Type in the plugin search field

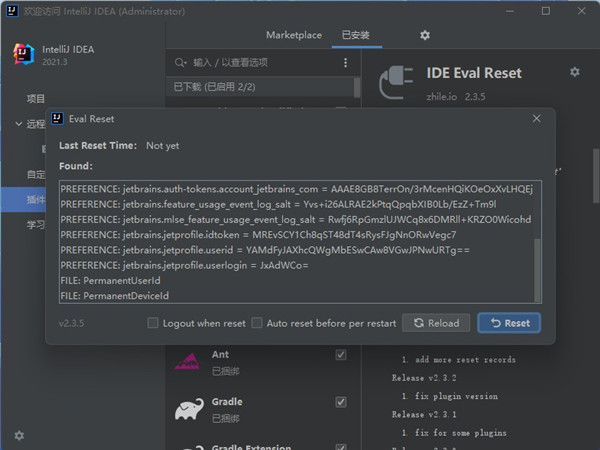[x=260, y=62]
